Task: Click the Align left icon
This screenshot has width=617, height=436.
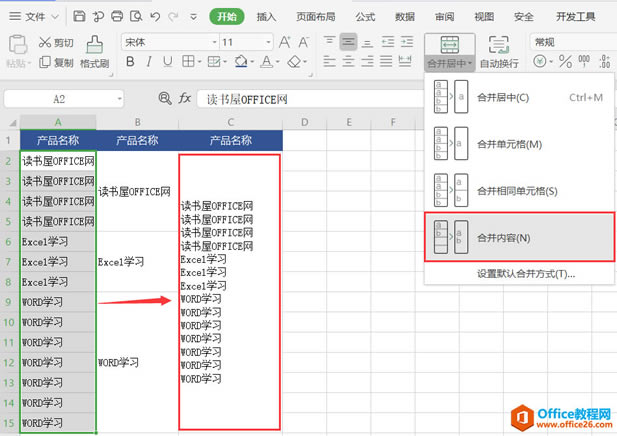Action: [329, 61]
